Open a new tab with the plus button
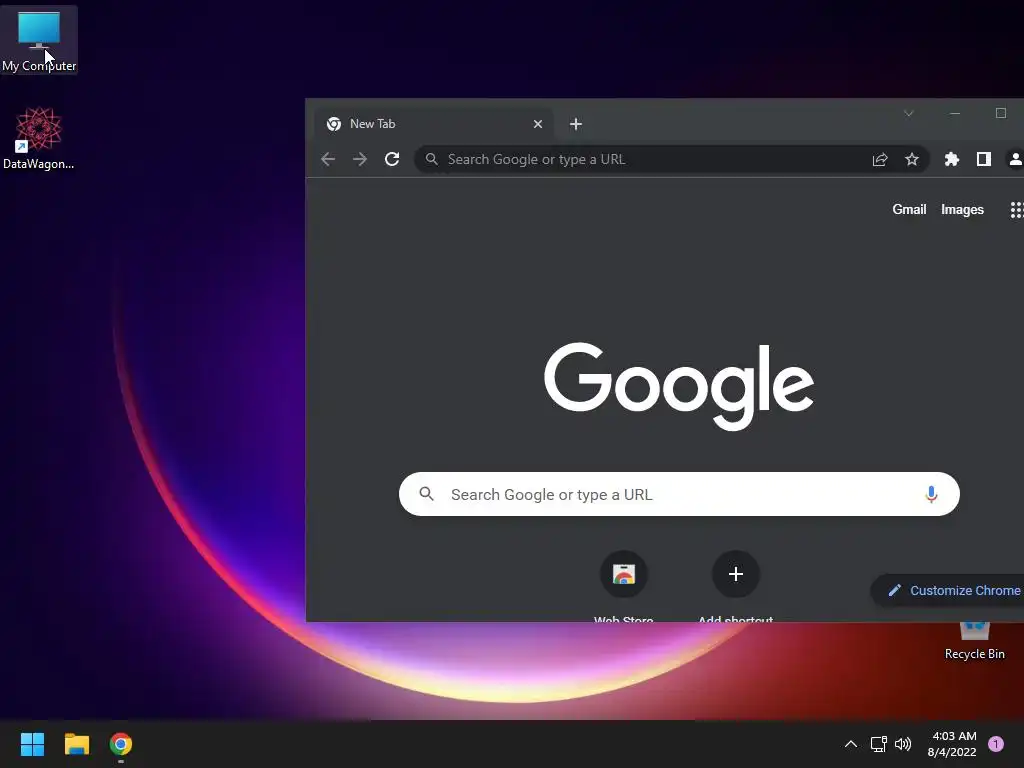 [575, 124]
